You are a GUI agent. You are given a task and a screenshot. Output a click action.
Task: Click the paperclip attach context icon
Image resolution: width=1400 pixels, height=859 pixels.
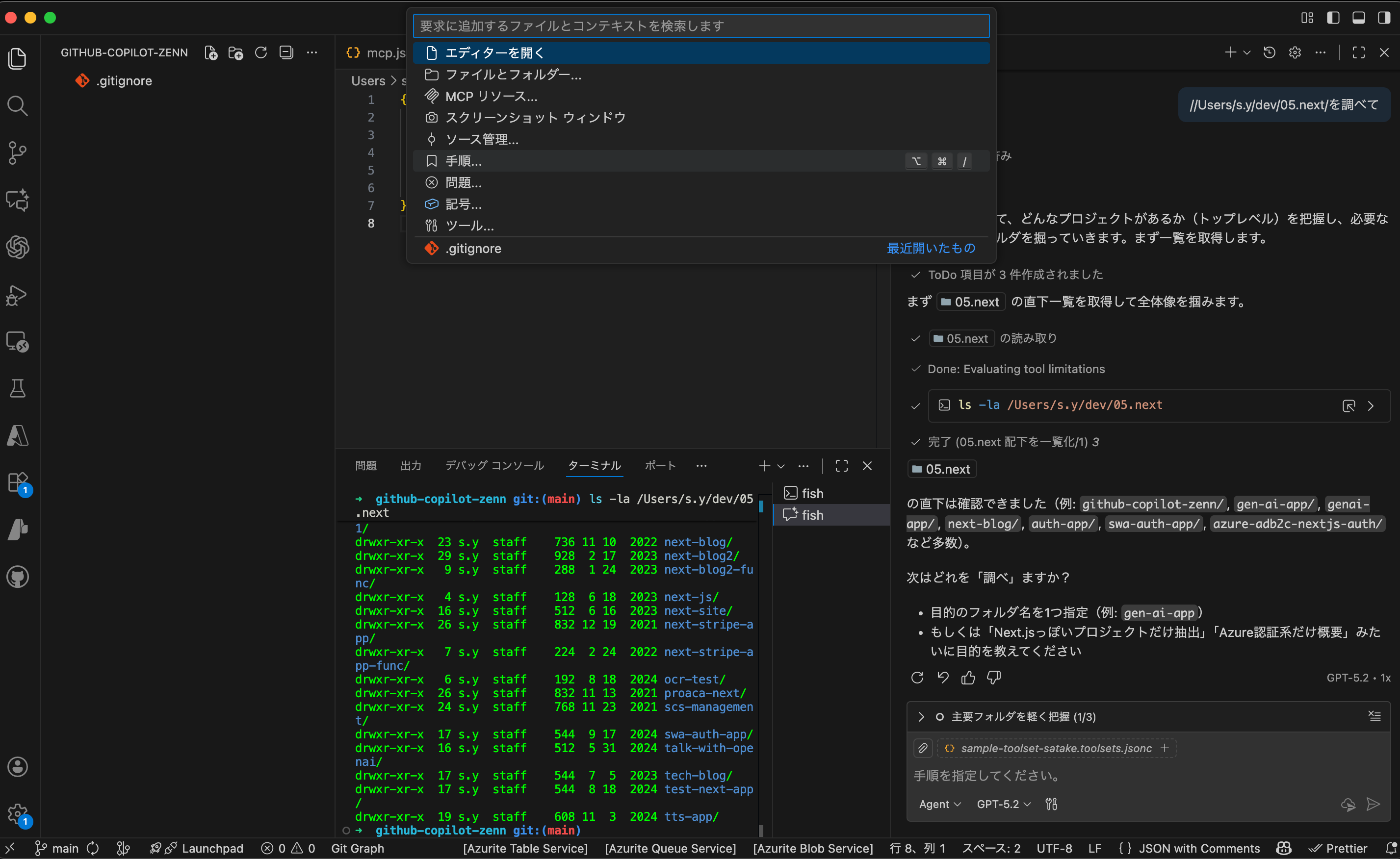pyautogui.click(x=923, y=748)
